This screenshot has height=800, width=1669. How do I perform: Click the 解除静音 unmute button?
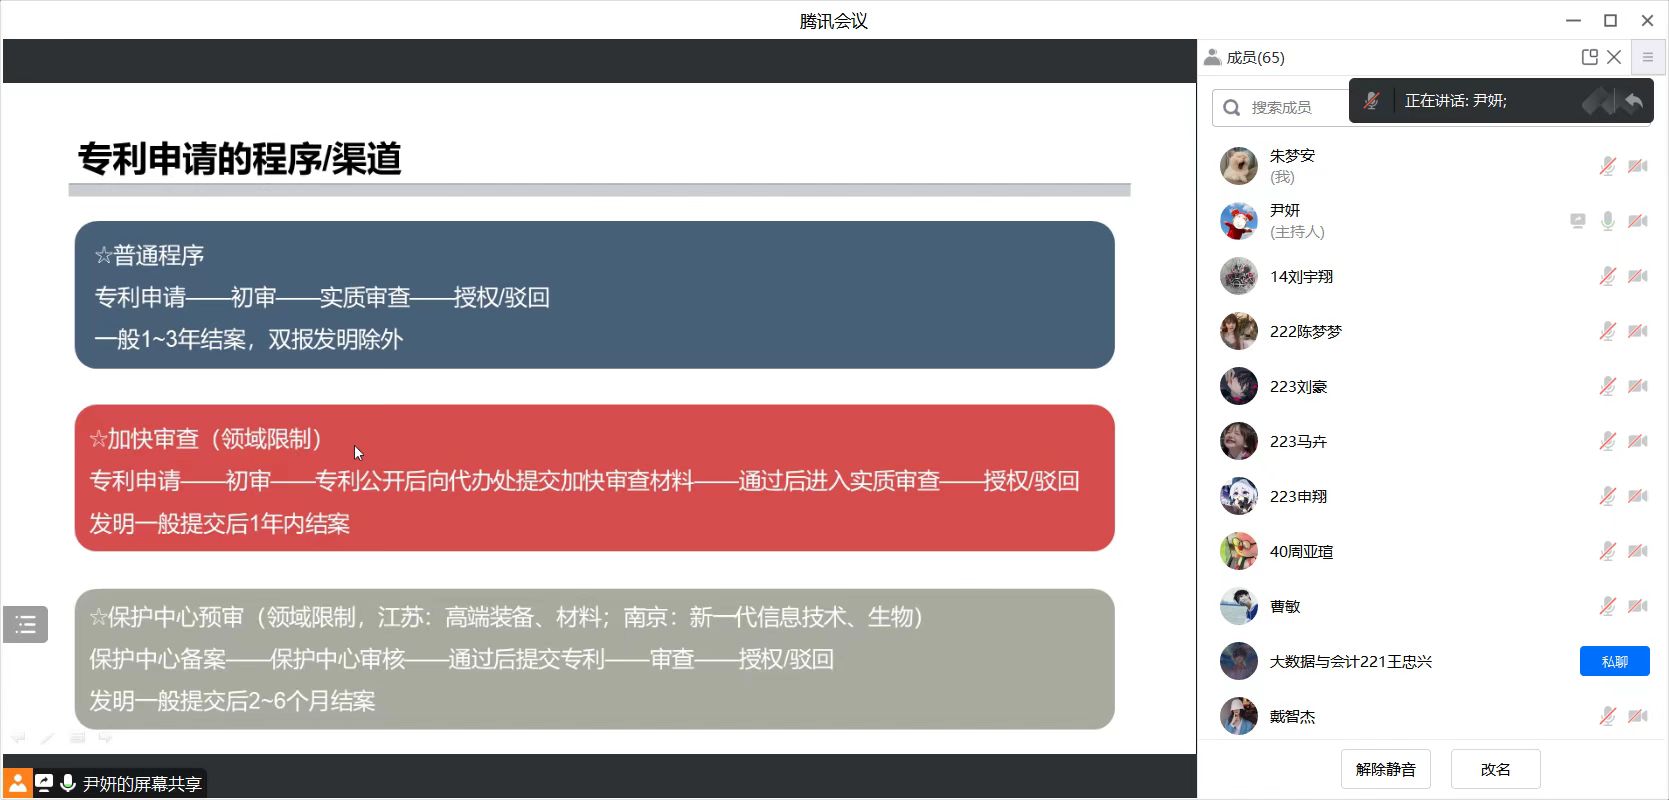[1385, 769]
